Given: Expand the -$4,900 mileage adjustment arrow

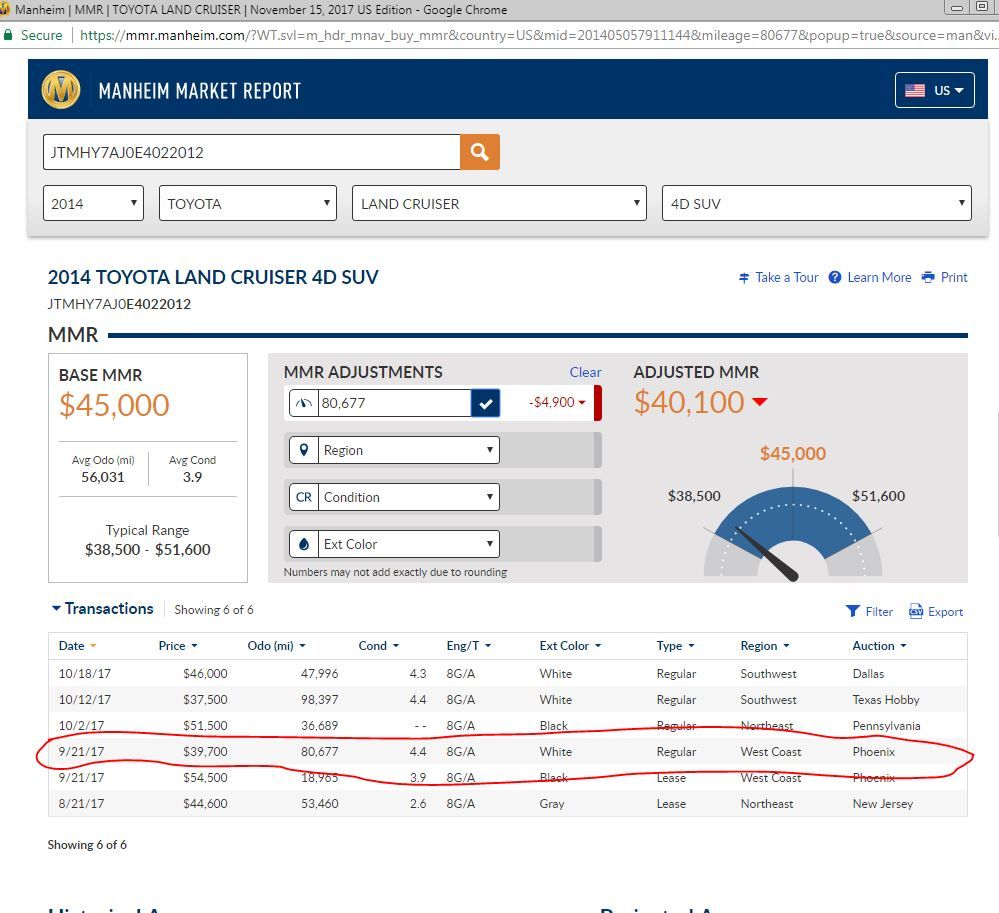Looking at the screenshot, I should pos(582,403).
